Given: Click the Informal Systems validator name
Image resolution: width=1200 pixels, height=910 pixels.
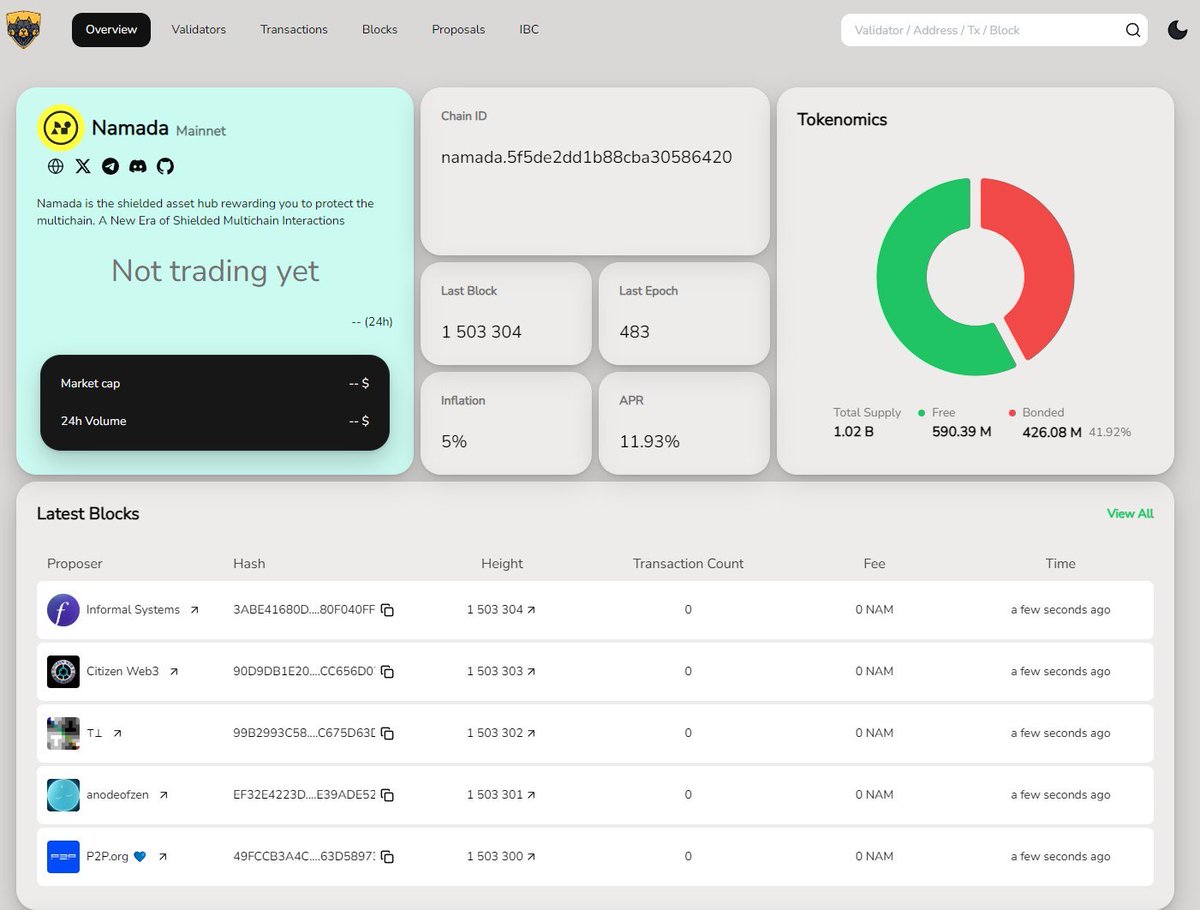Looking at the screenshot, I should (x=133, y=610).
